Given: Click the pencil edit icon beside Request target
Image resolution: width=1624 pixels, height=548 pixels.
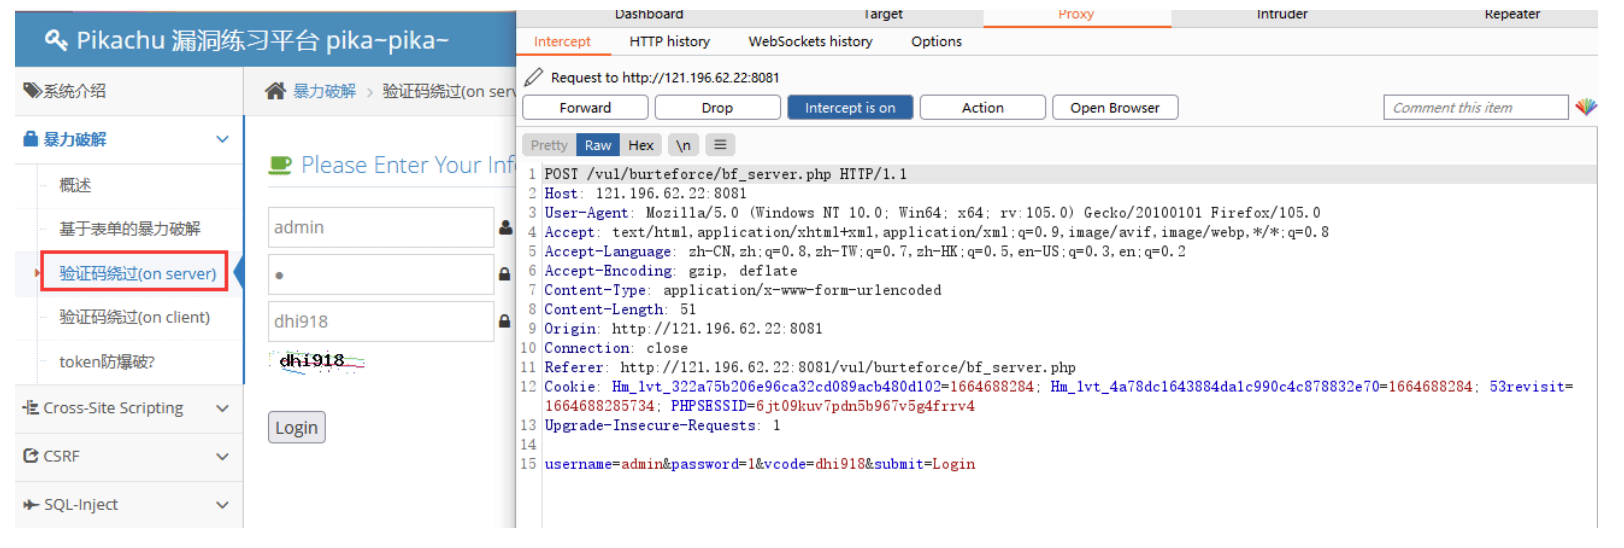Looking at the screenshot, I should 533,77.
